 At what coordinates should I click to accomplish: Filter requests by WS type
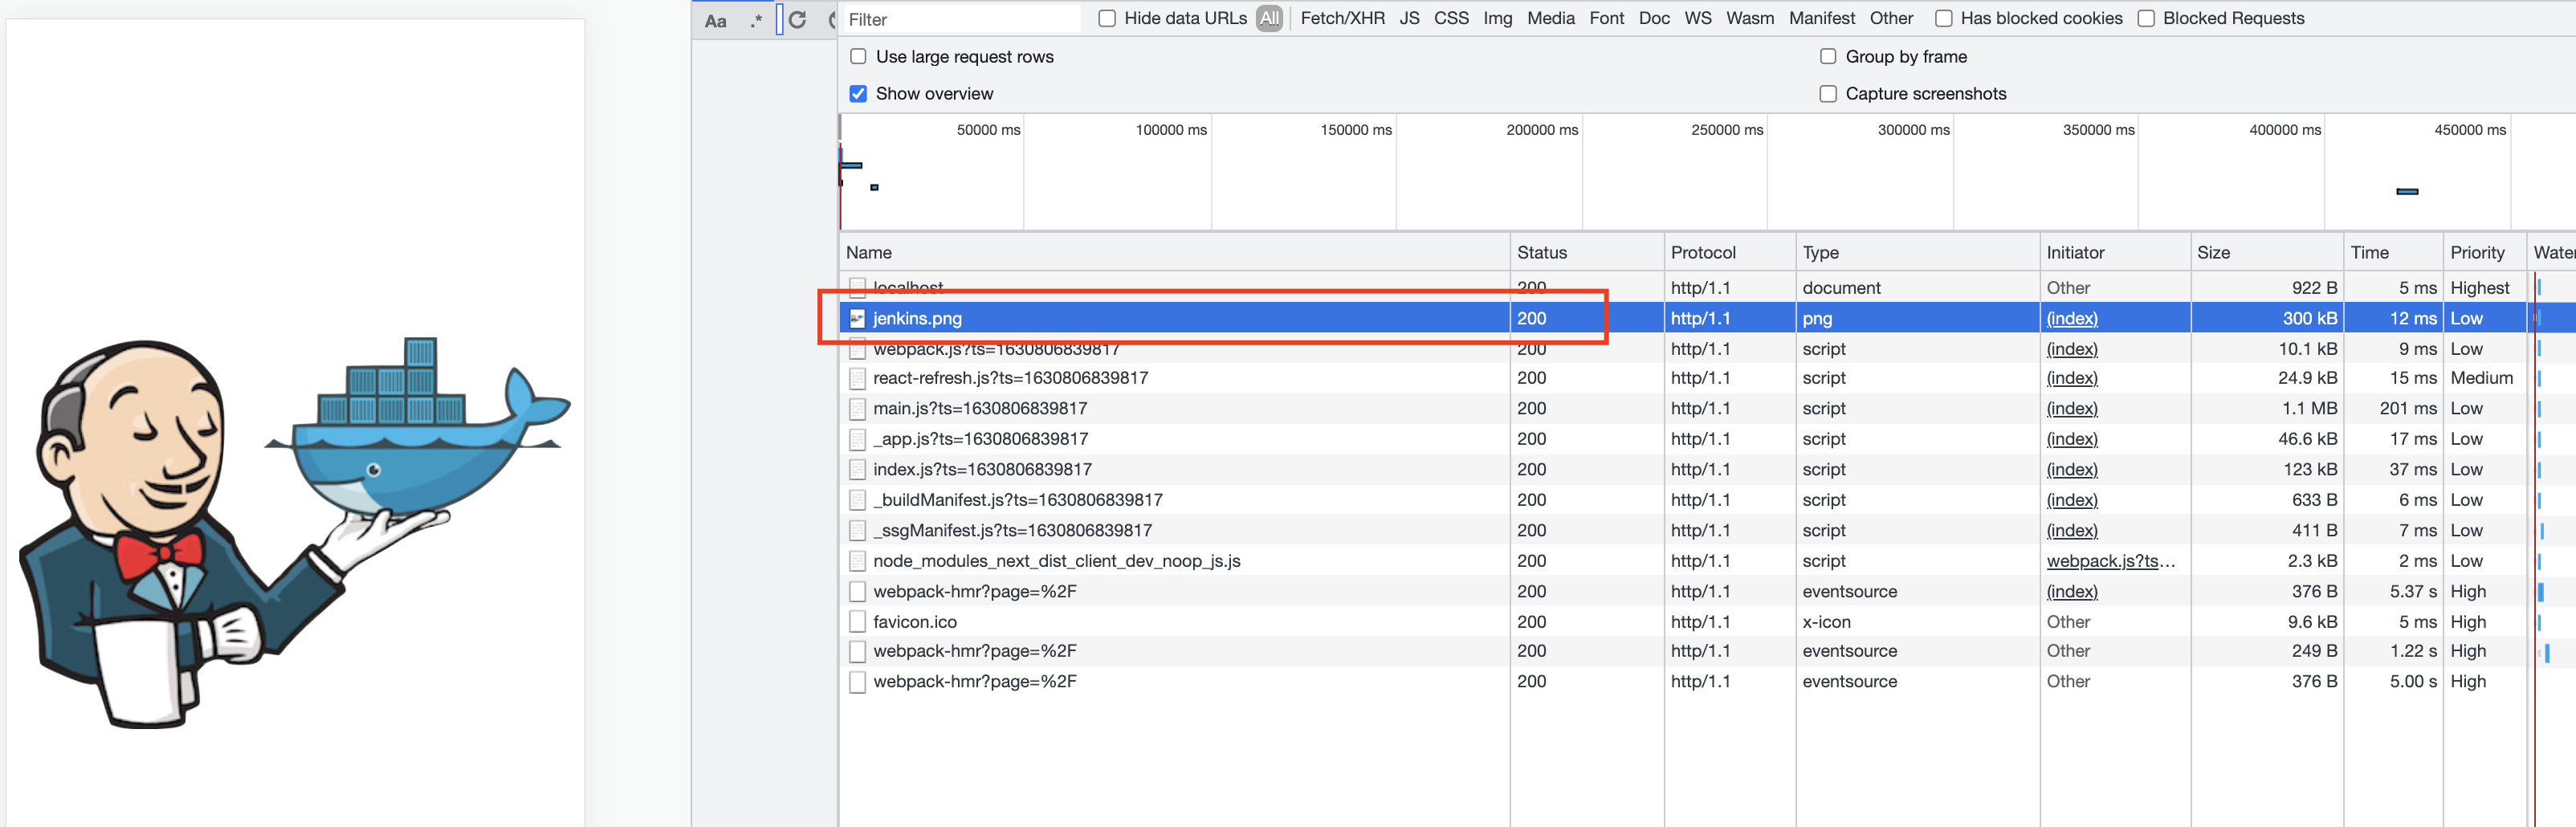(1697, 18)
